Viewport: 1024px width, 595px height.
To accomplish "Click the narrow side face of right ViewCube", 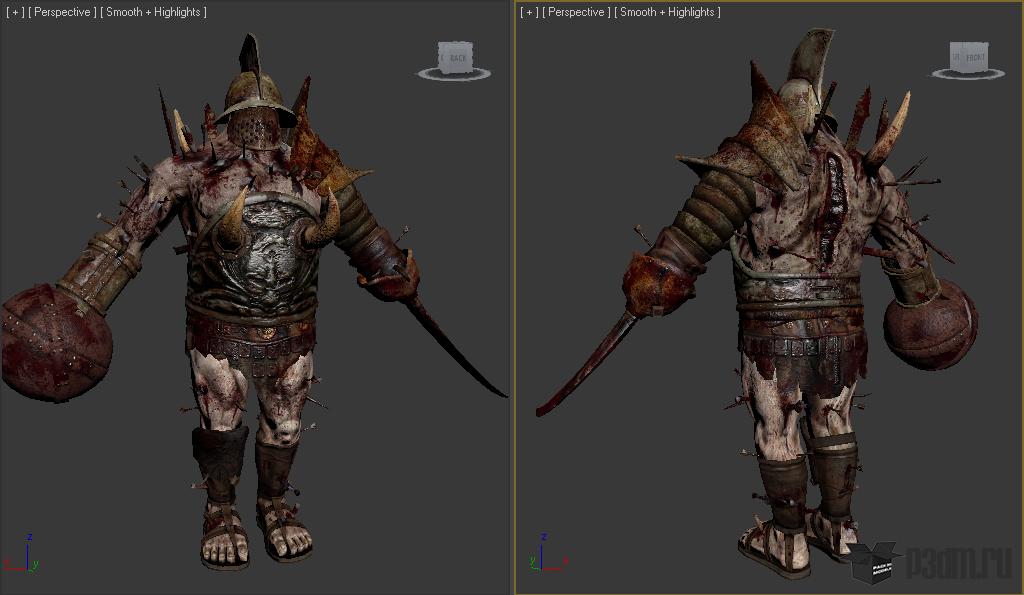I will [x=955, y=58].
